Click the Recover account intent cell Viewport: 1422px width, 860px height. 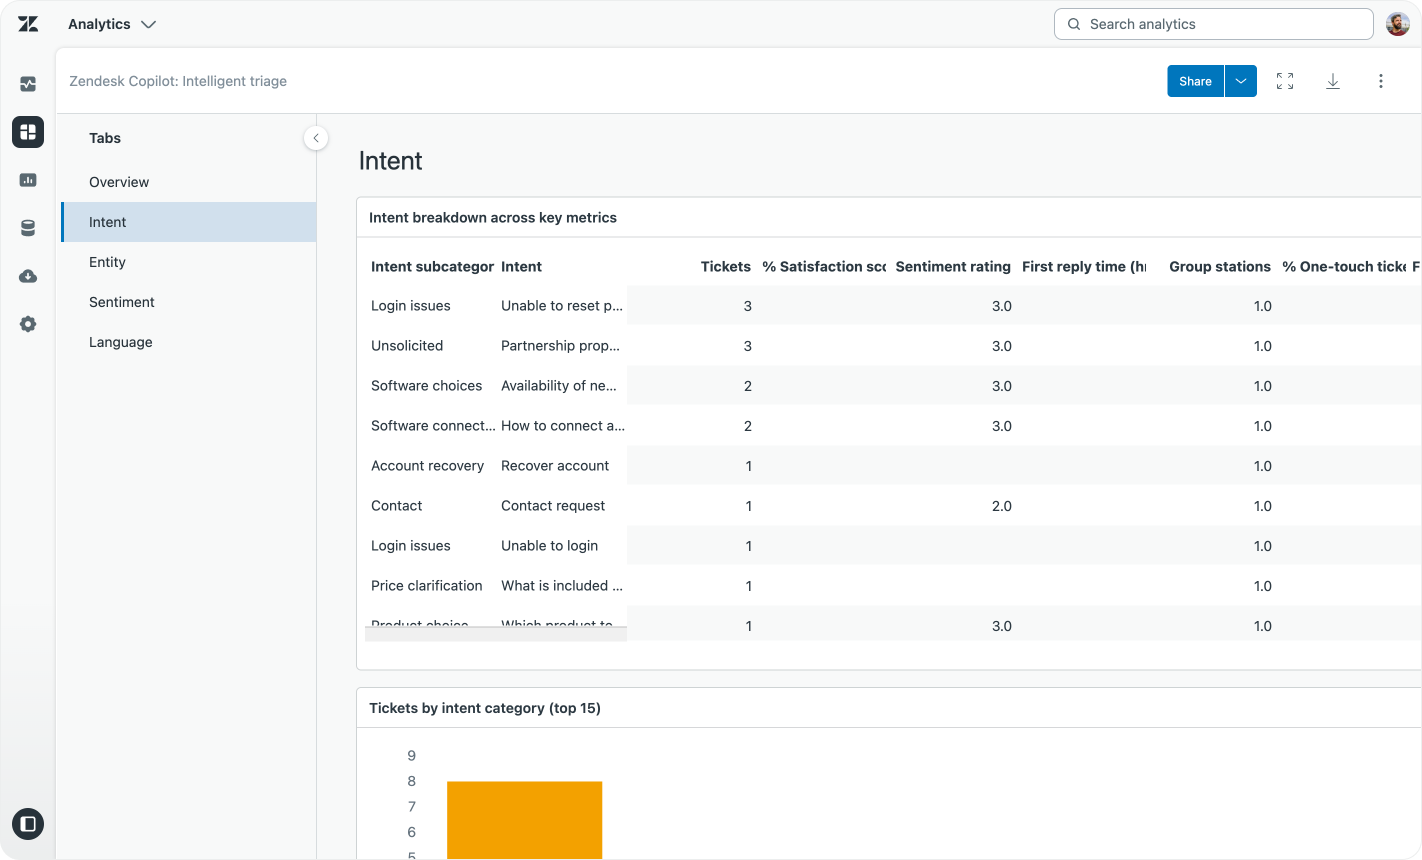point(555,466)
